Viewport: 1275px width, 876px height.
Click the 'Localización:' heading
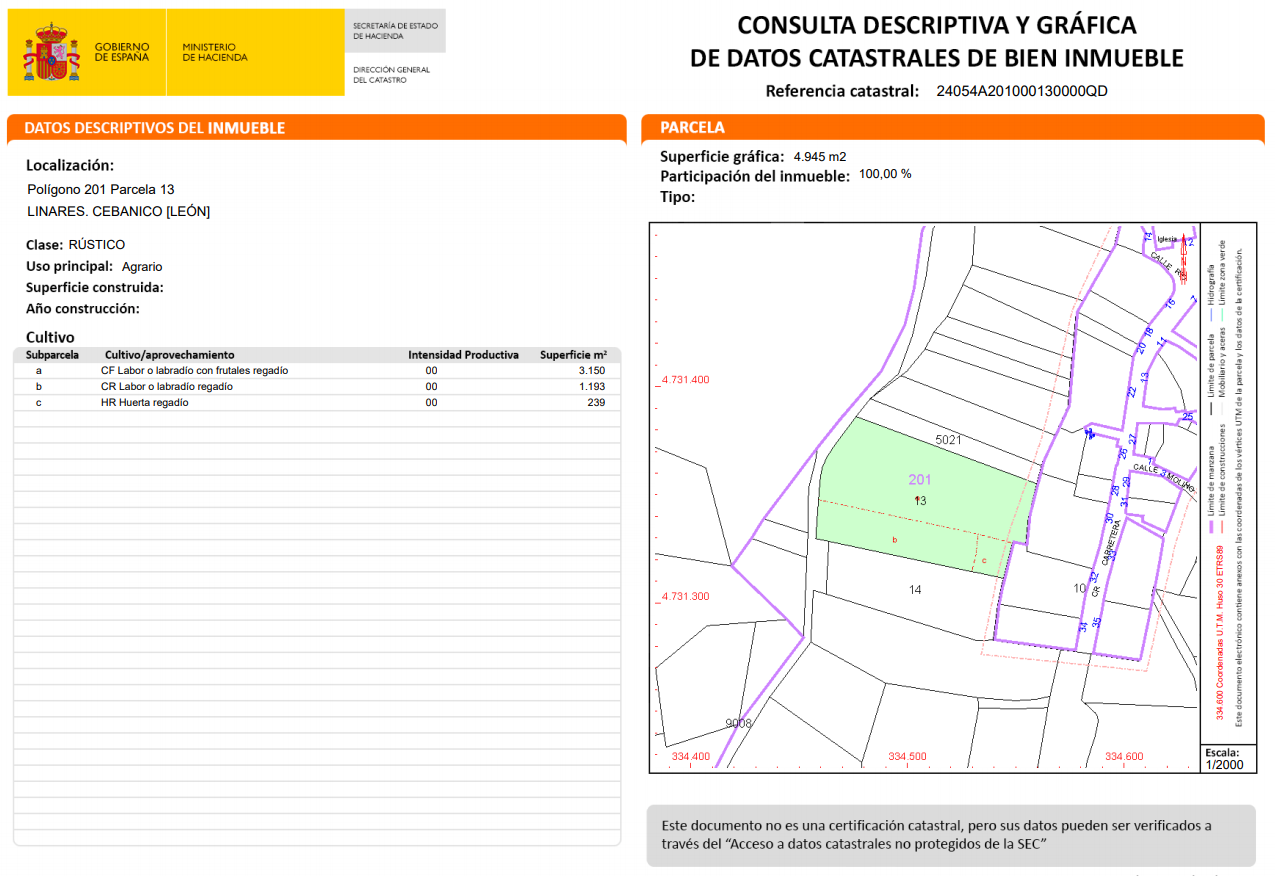(x=70, y=166)
